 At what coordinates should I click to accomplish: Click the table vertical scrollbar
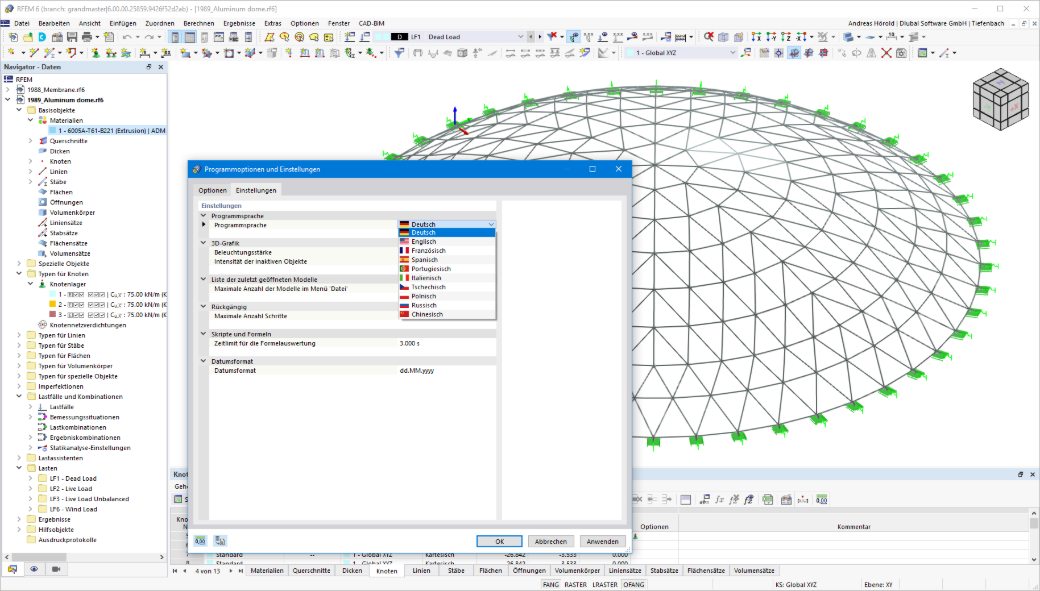coord(1033,536)
